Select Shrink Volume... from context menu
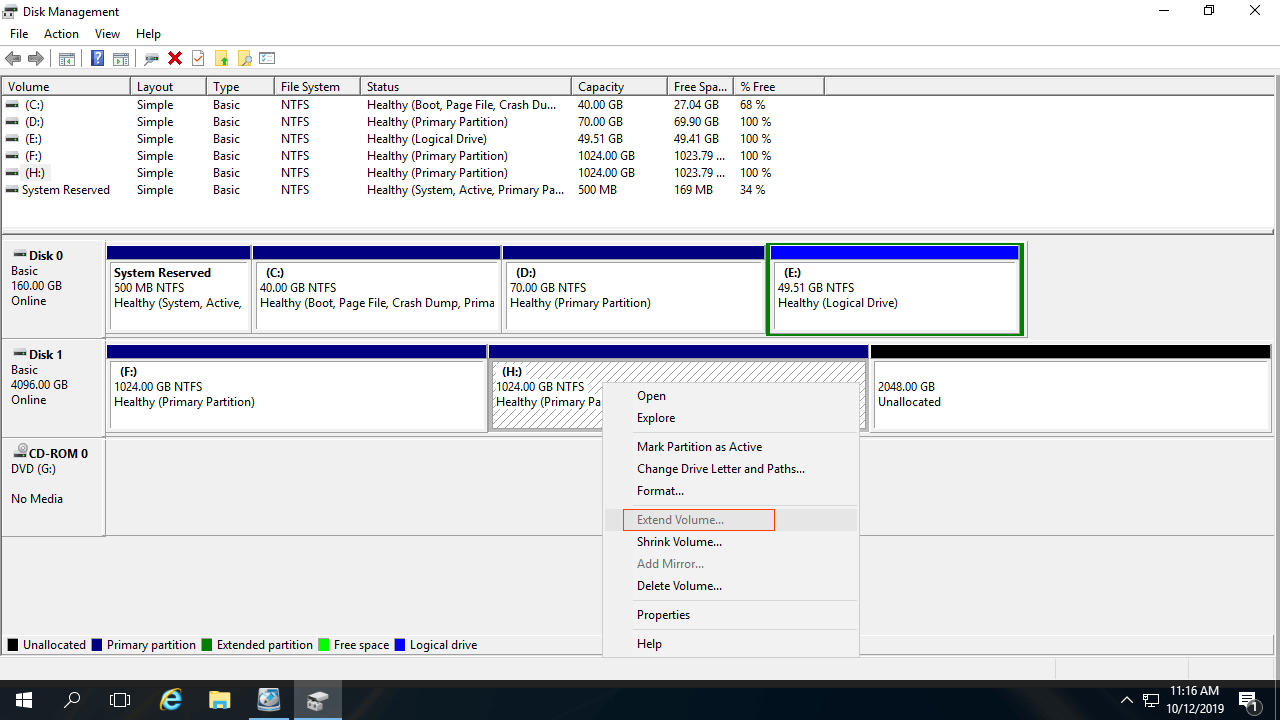1280x720 pixels. click(679, 542)
